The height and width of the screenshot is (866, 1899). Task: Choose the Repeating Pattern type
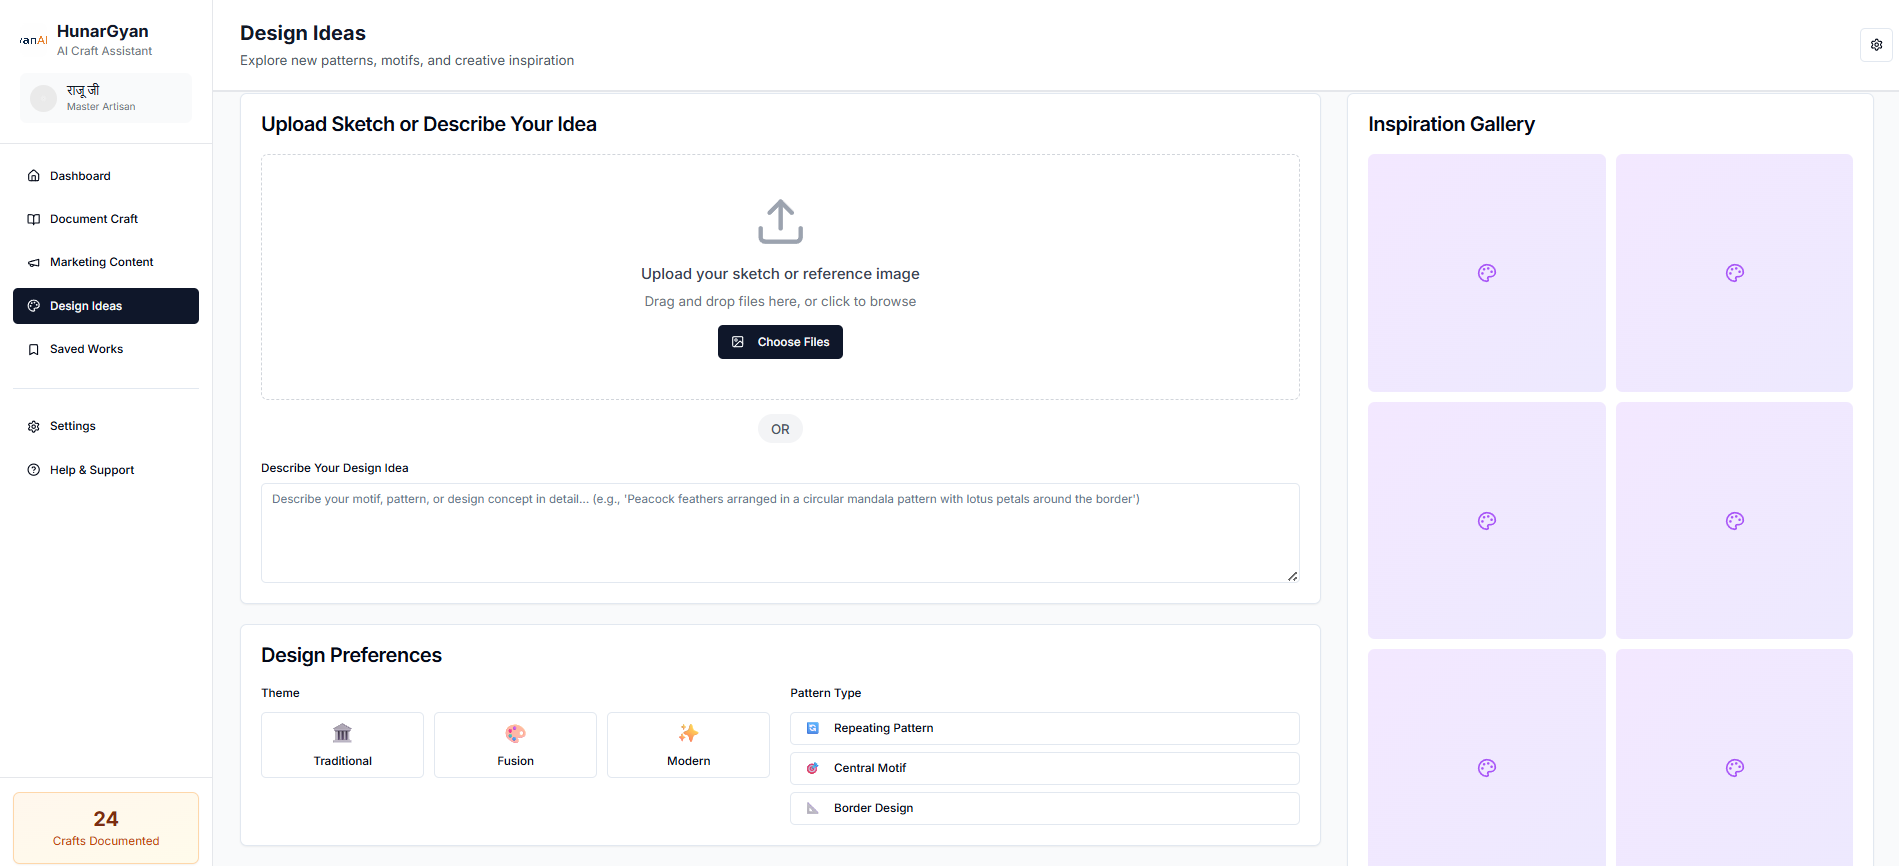1045,728
